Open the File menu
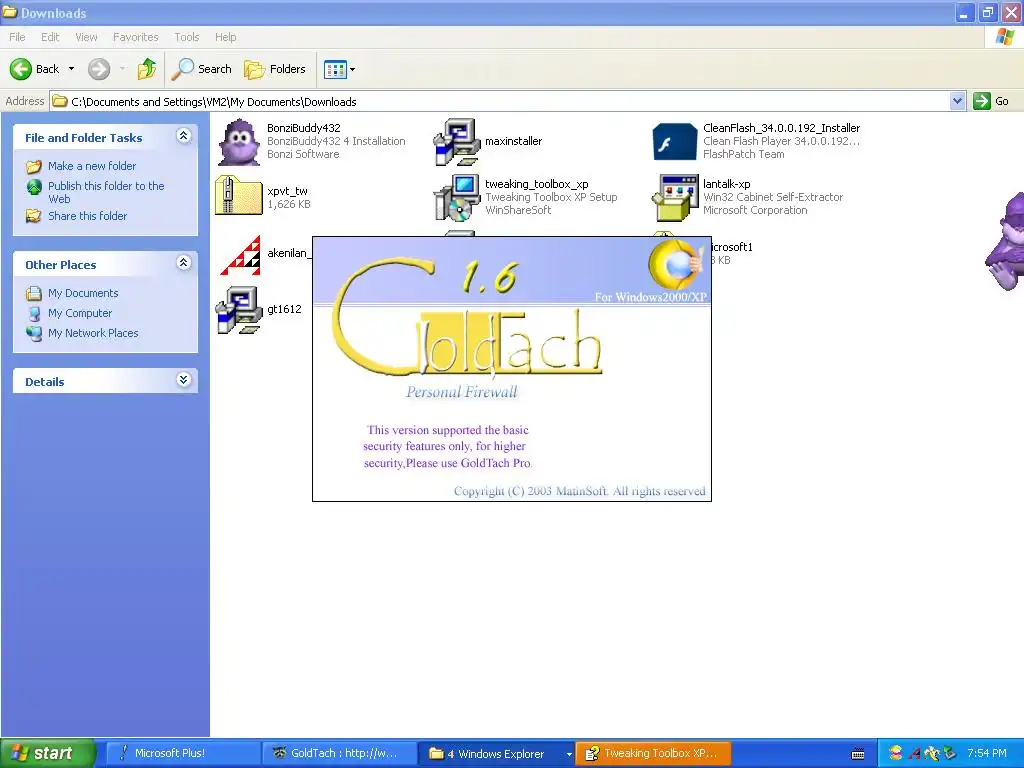Viewport: 1024px width, 768px height. [17, 37]
